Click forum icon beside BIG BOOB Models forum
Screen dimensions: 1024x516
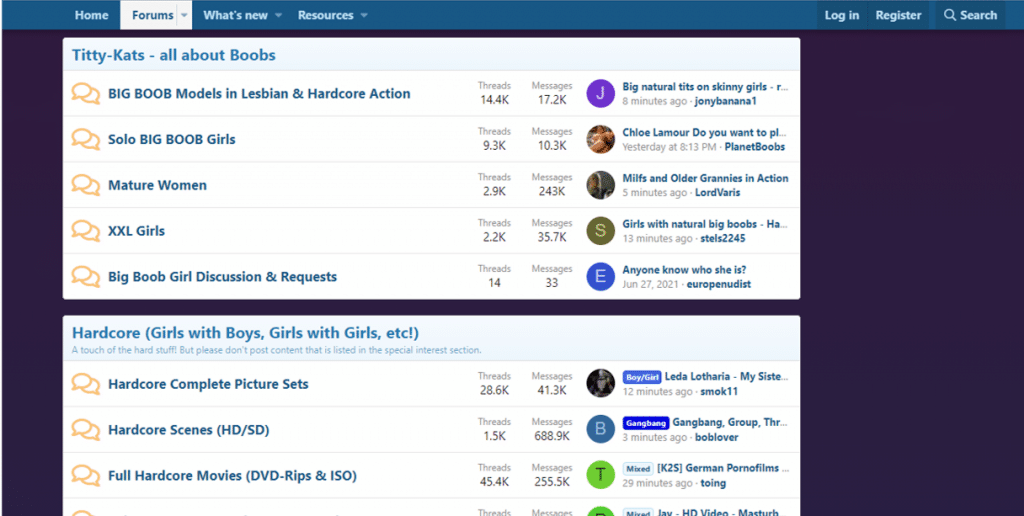click(86, 93)
